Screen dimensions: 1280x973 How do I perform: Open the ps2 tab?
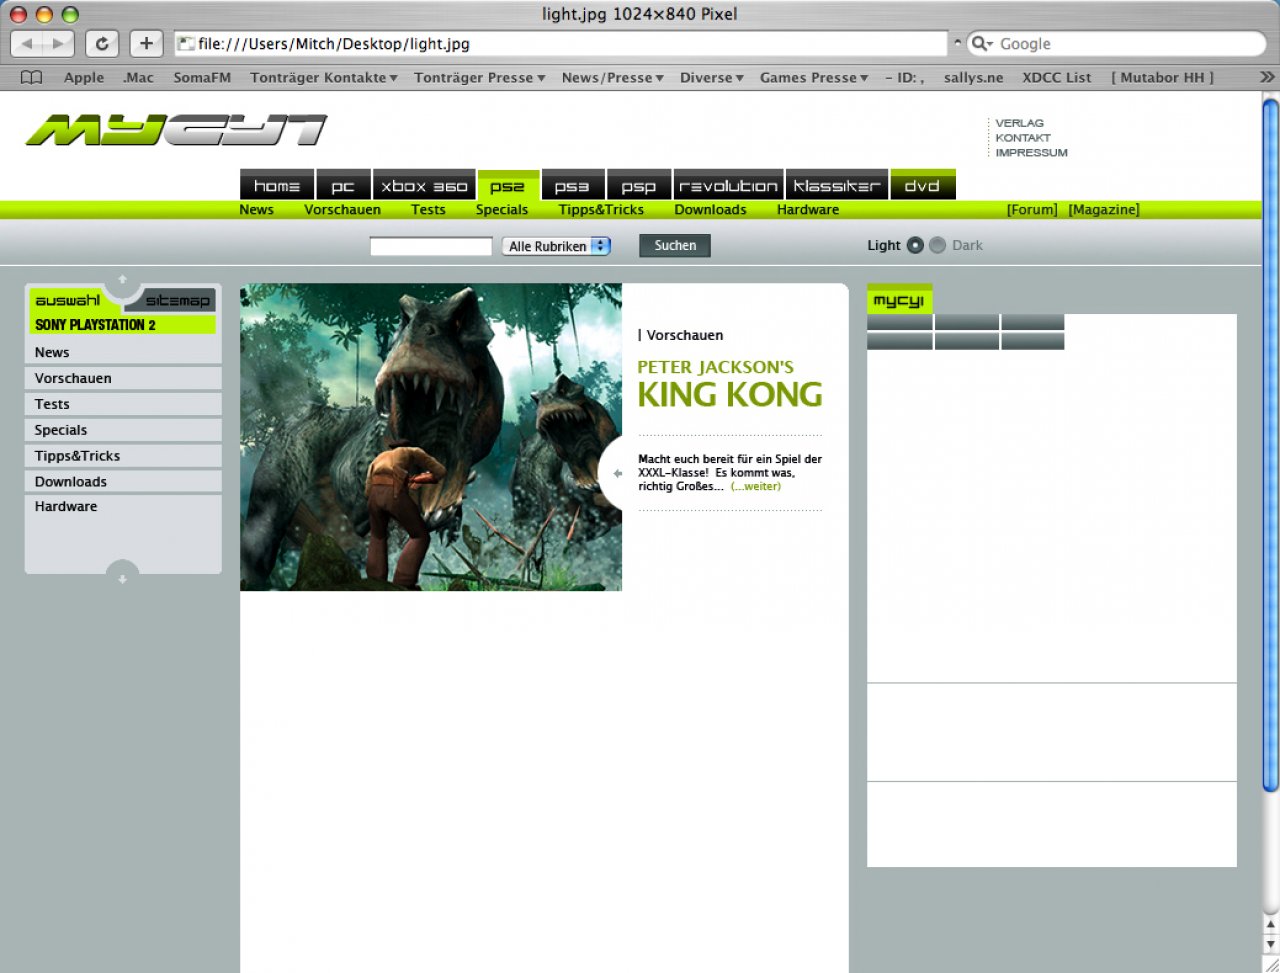point(508,186)
